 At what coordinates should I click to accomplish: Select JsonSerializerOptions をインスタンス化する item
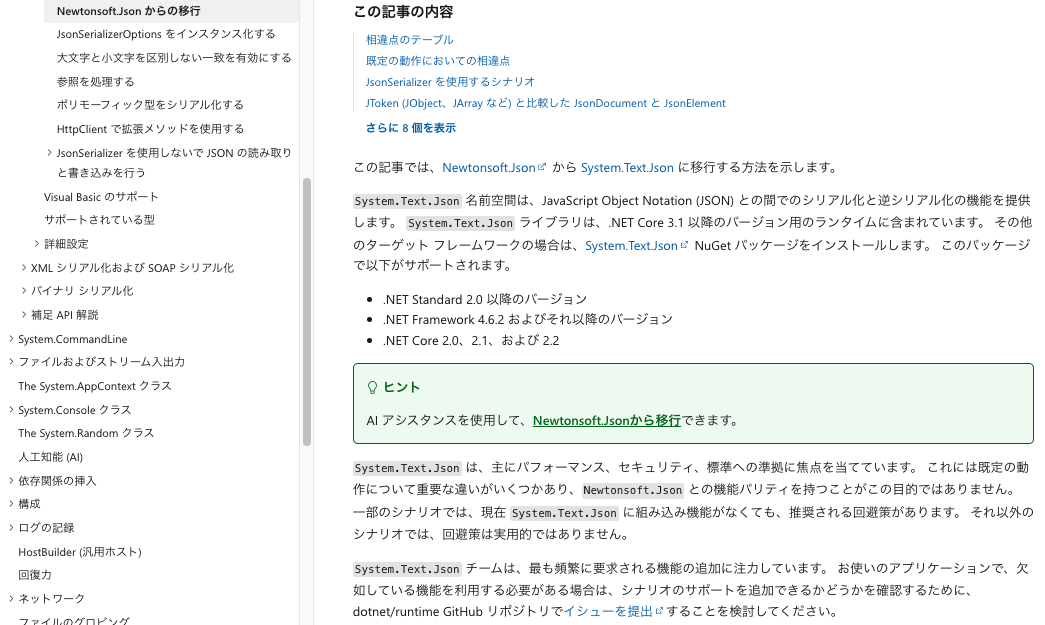(166, 34)
